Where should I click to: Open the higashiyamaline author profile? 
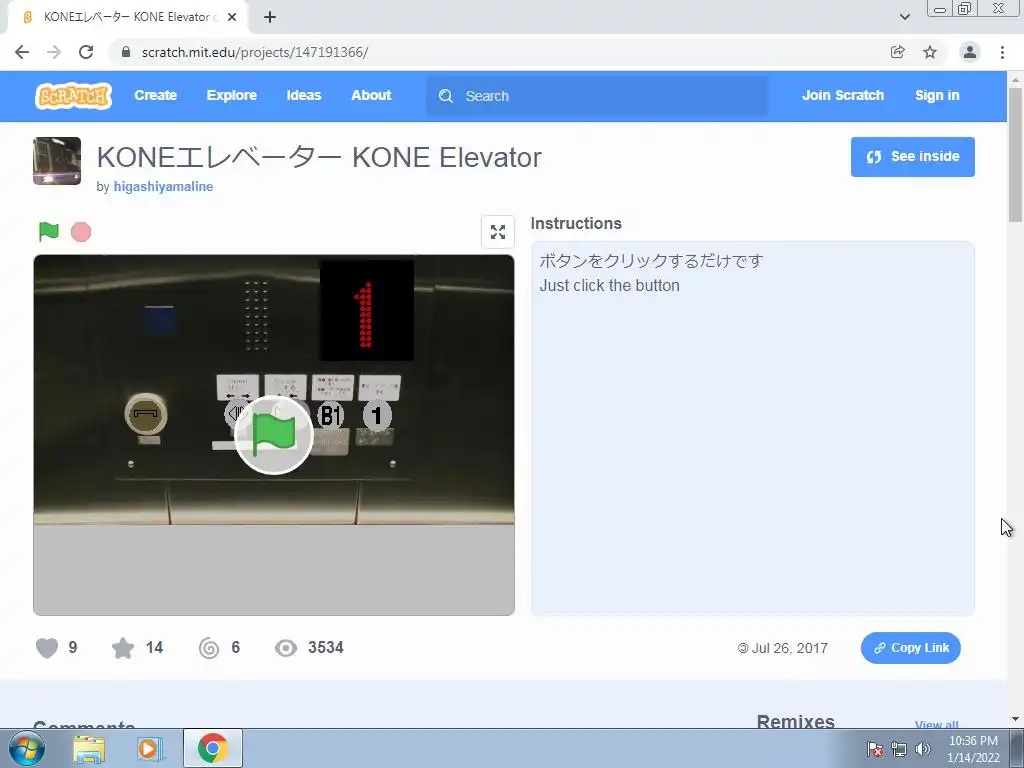163,186
